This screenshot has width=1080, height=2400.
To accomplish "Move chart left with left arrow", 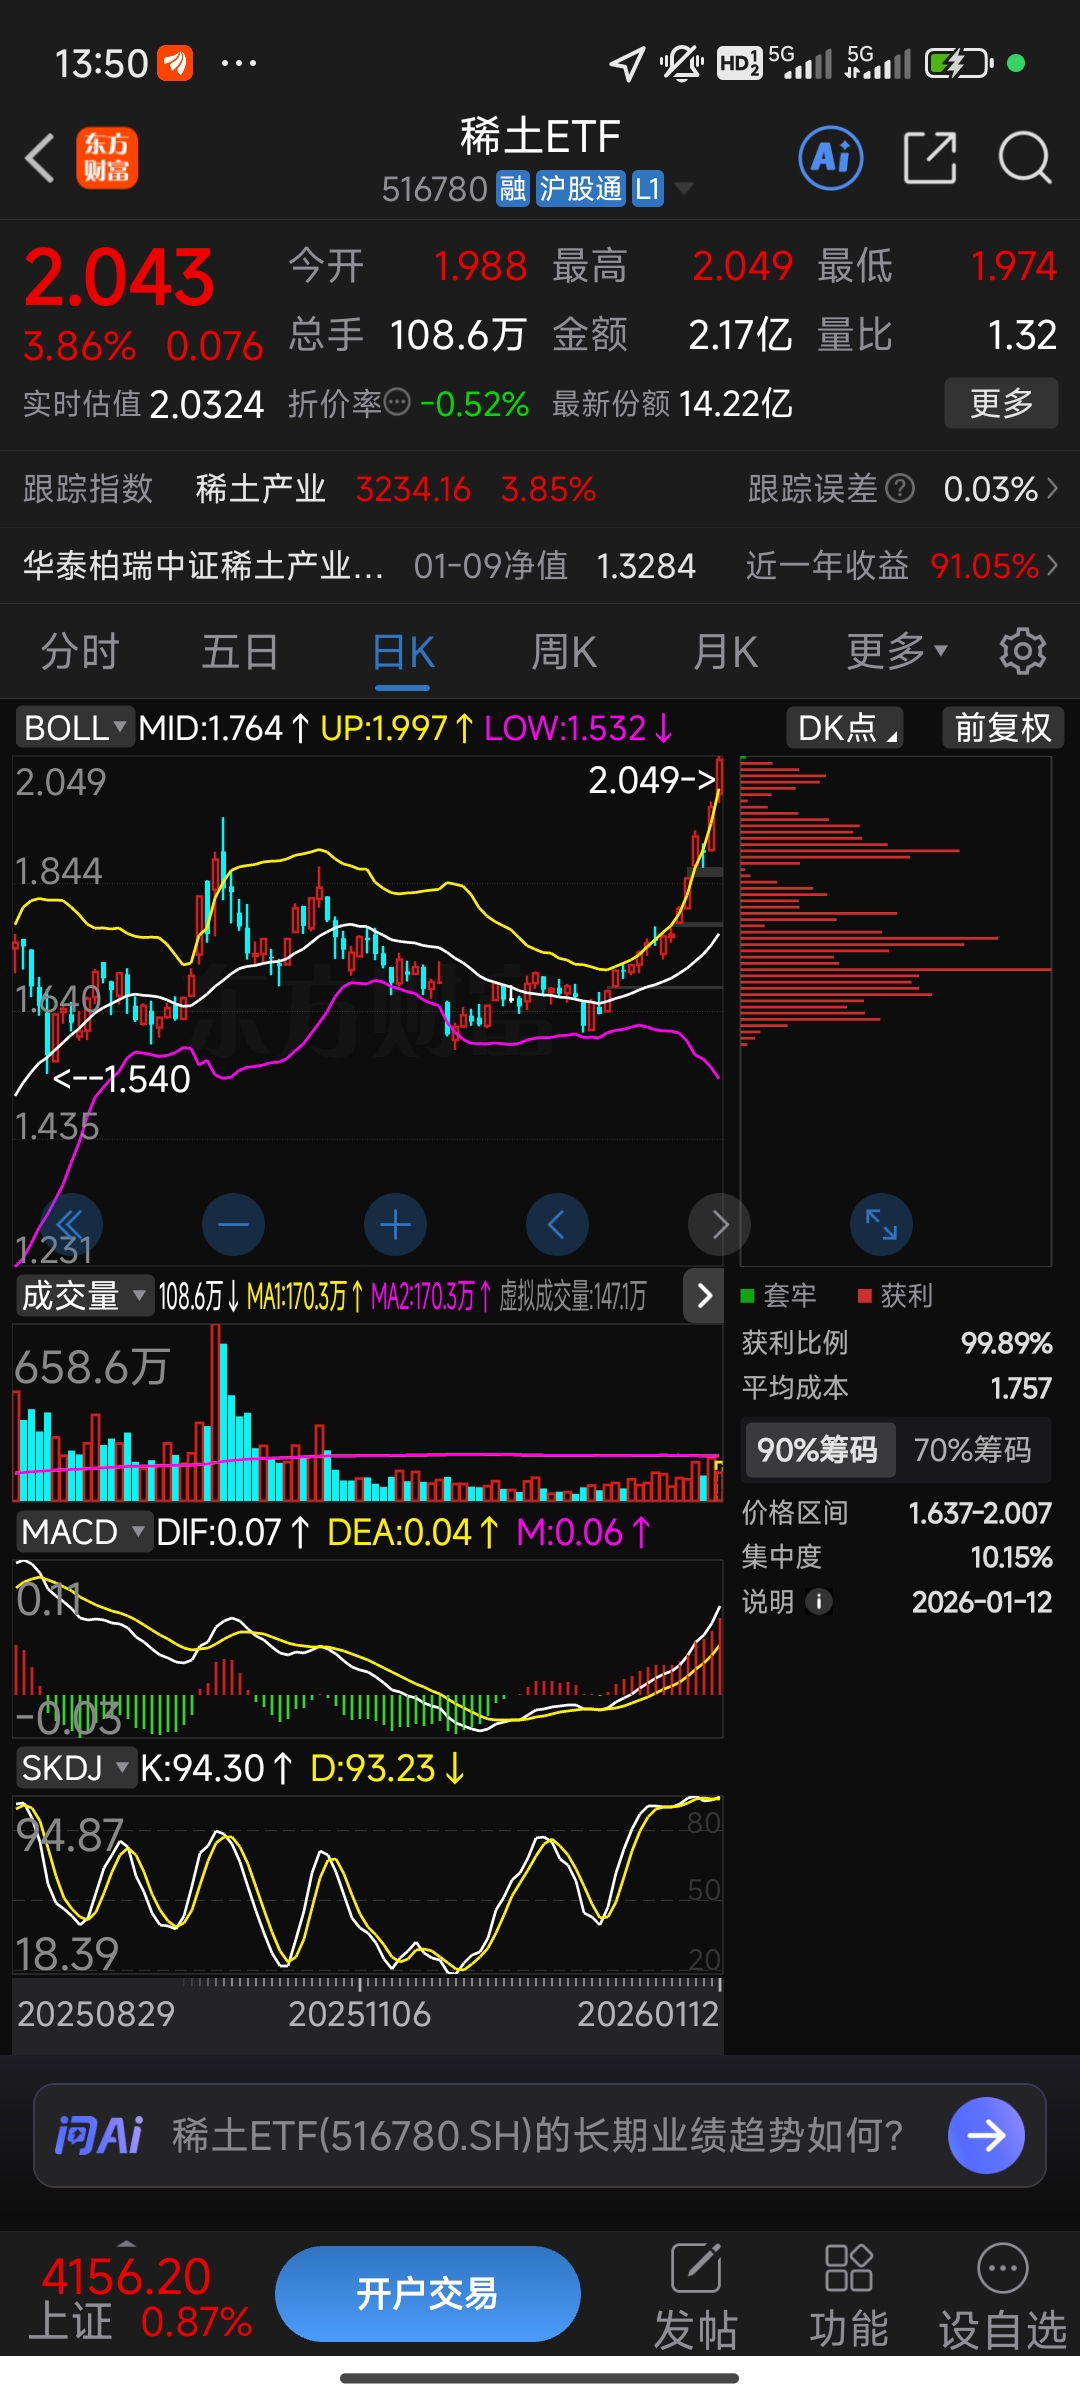I will (x=557, y=1224).
